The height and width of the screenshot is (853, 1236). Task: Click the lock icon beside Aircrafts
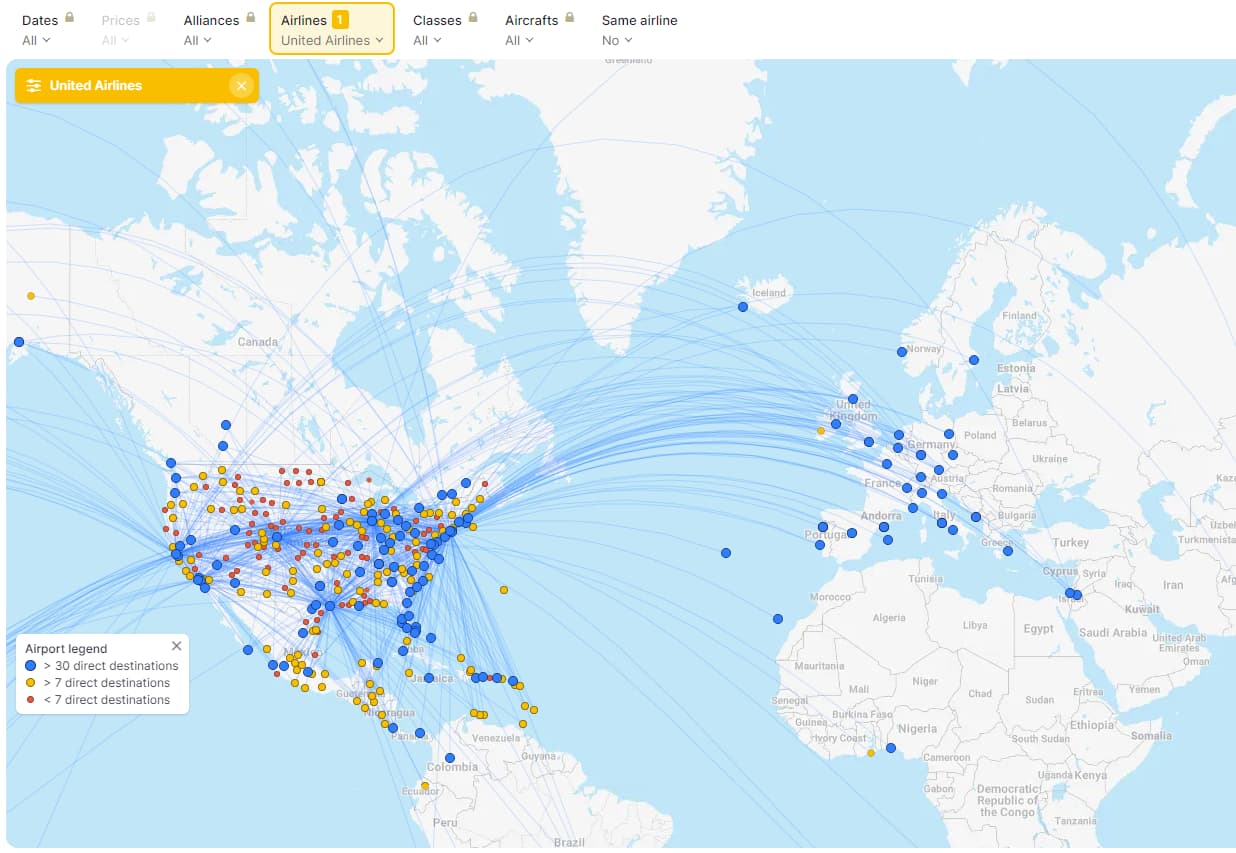(569, 18)
